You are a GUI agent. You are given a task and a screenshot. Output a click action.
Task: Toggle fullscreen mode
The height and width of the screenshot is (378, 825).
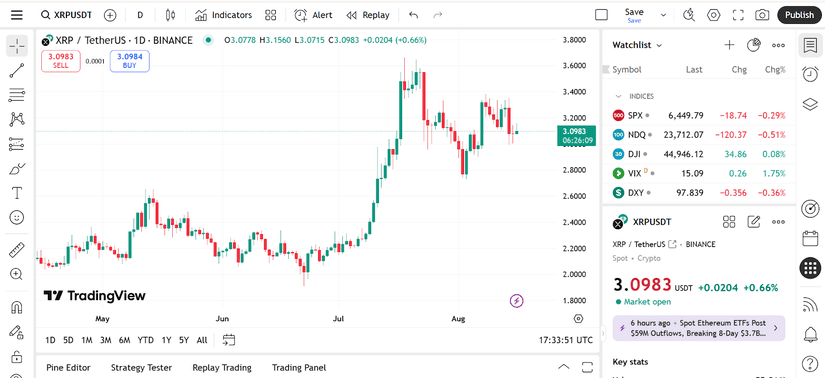738,15
